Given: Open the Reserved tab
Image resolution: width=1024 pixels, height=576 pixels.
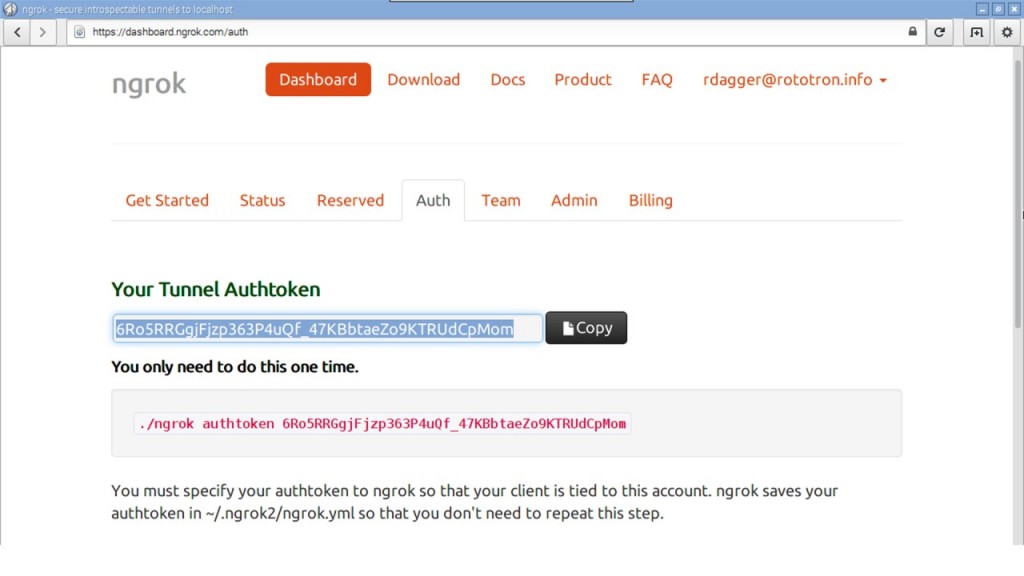Looking at the screenshot, I should pos(350,200).
